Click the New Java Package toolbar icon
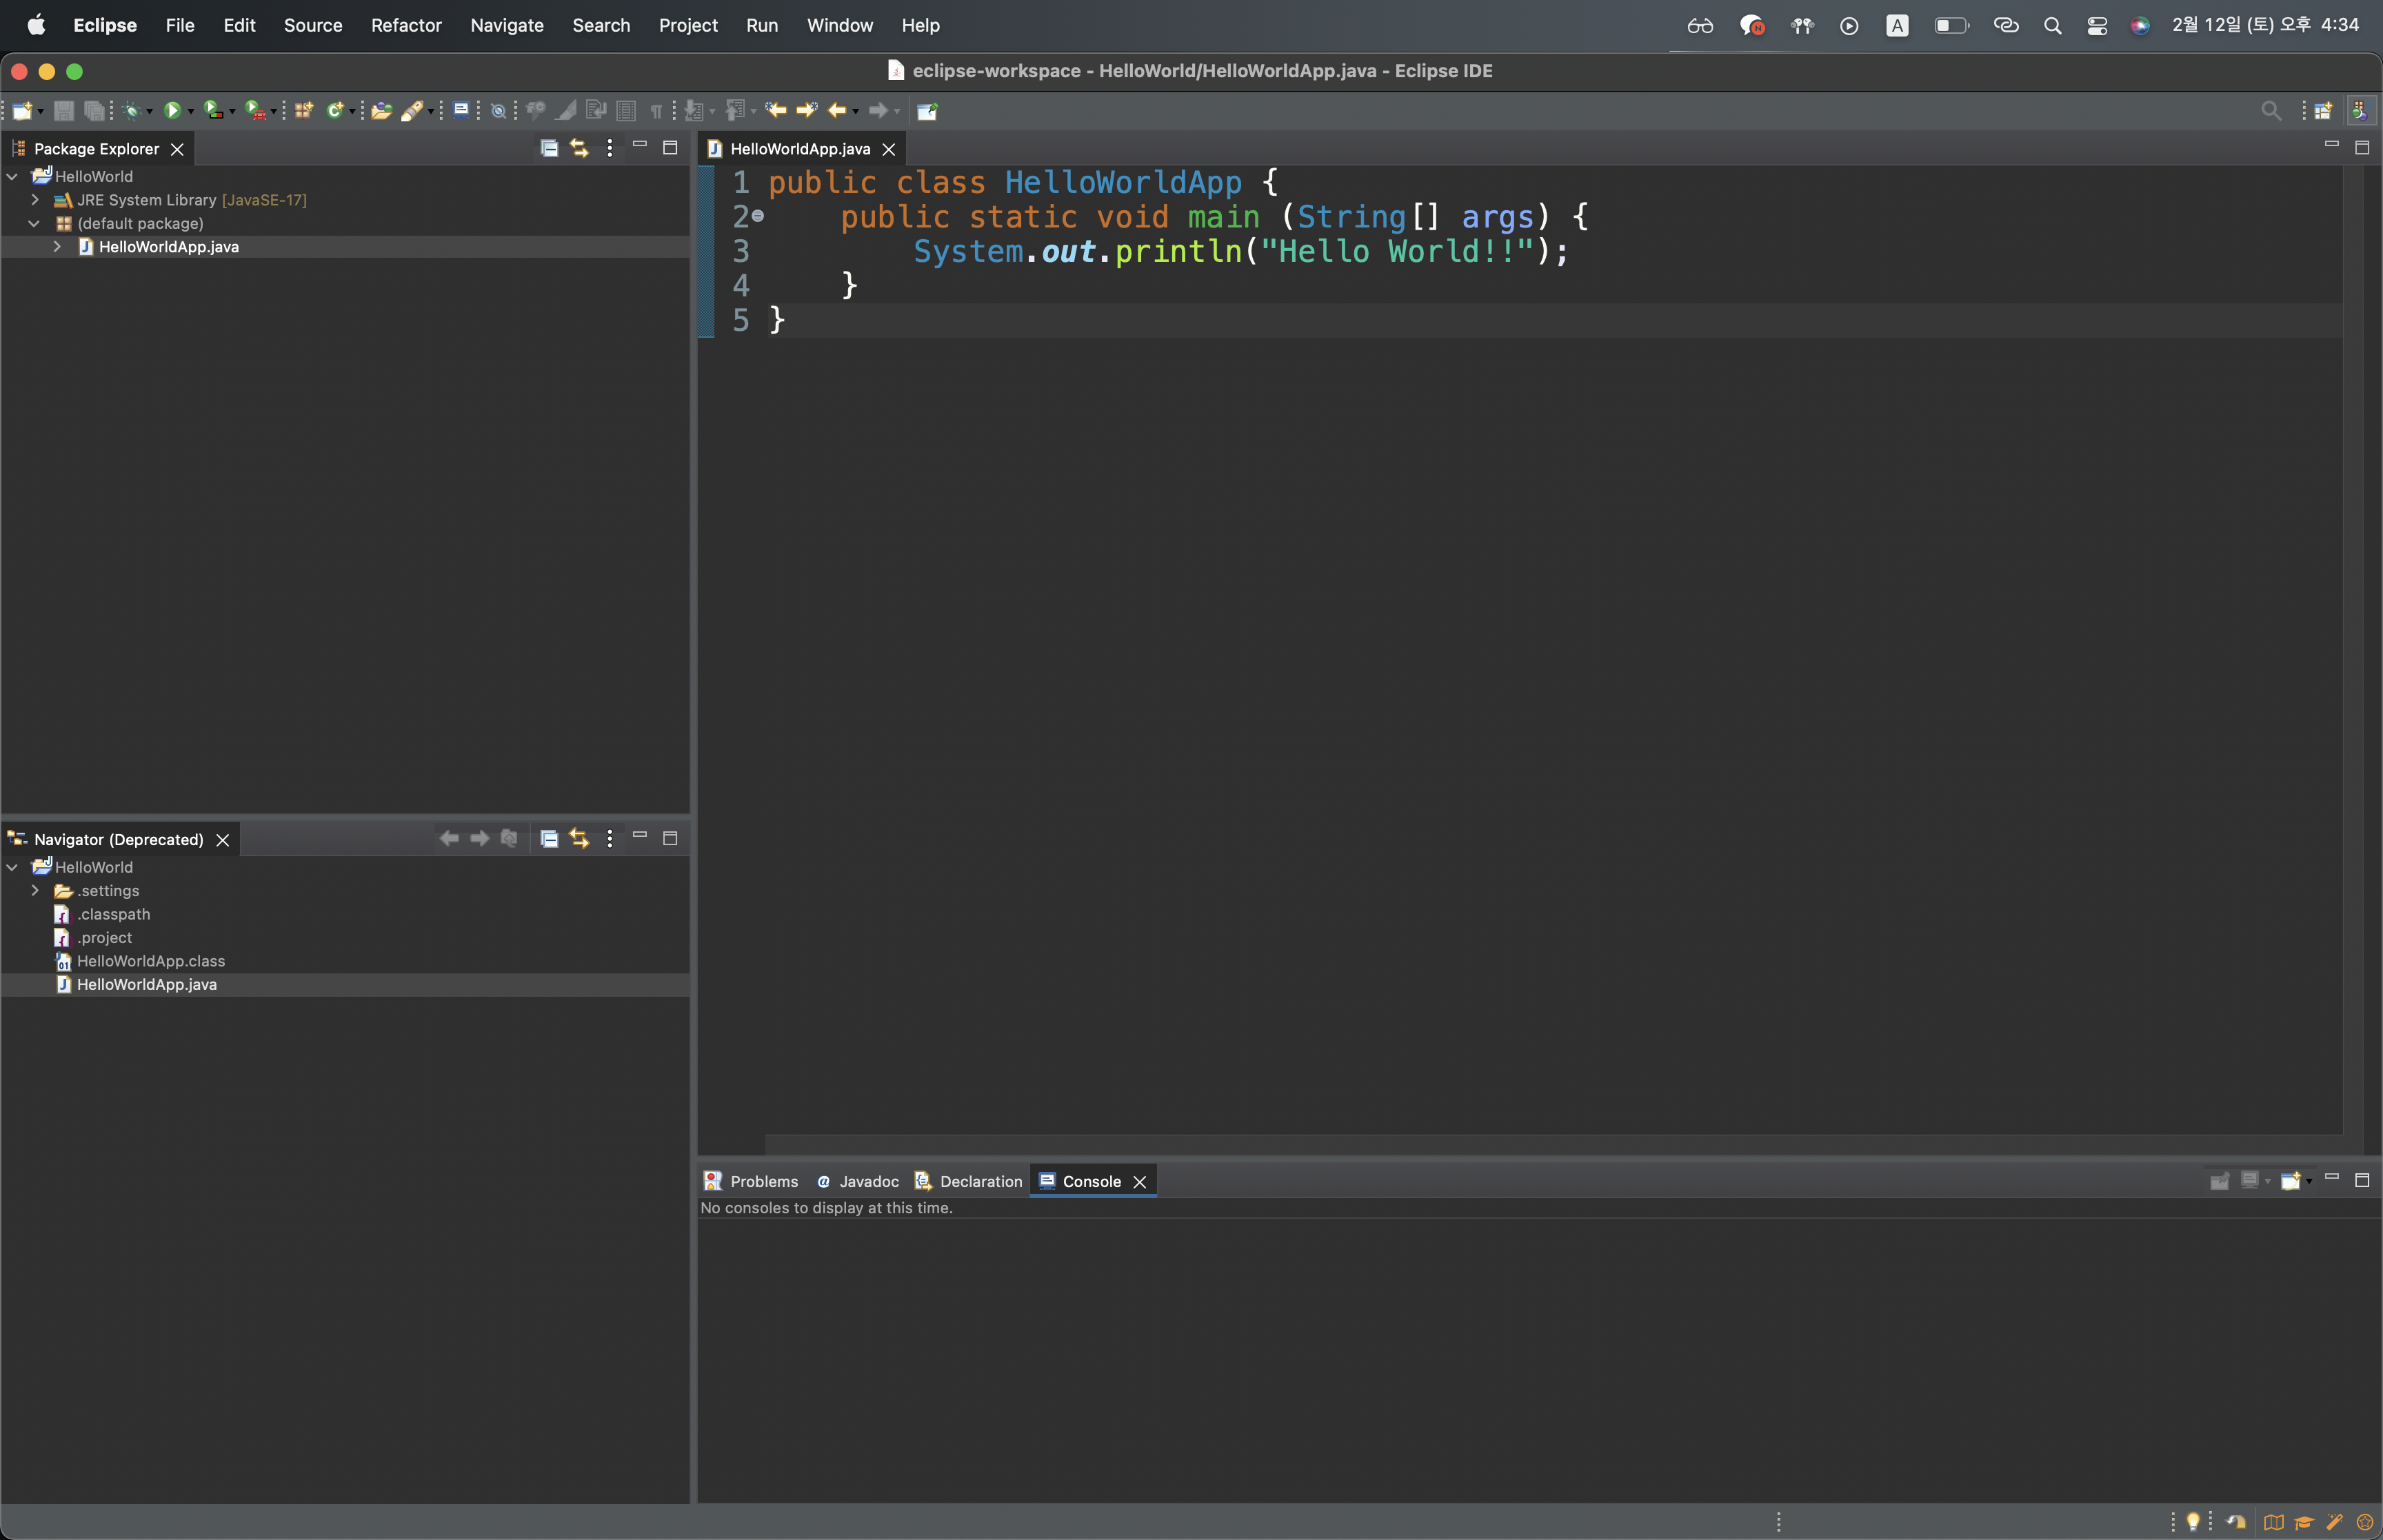Screen dimensions: 2383x1540 (303, 111)
